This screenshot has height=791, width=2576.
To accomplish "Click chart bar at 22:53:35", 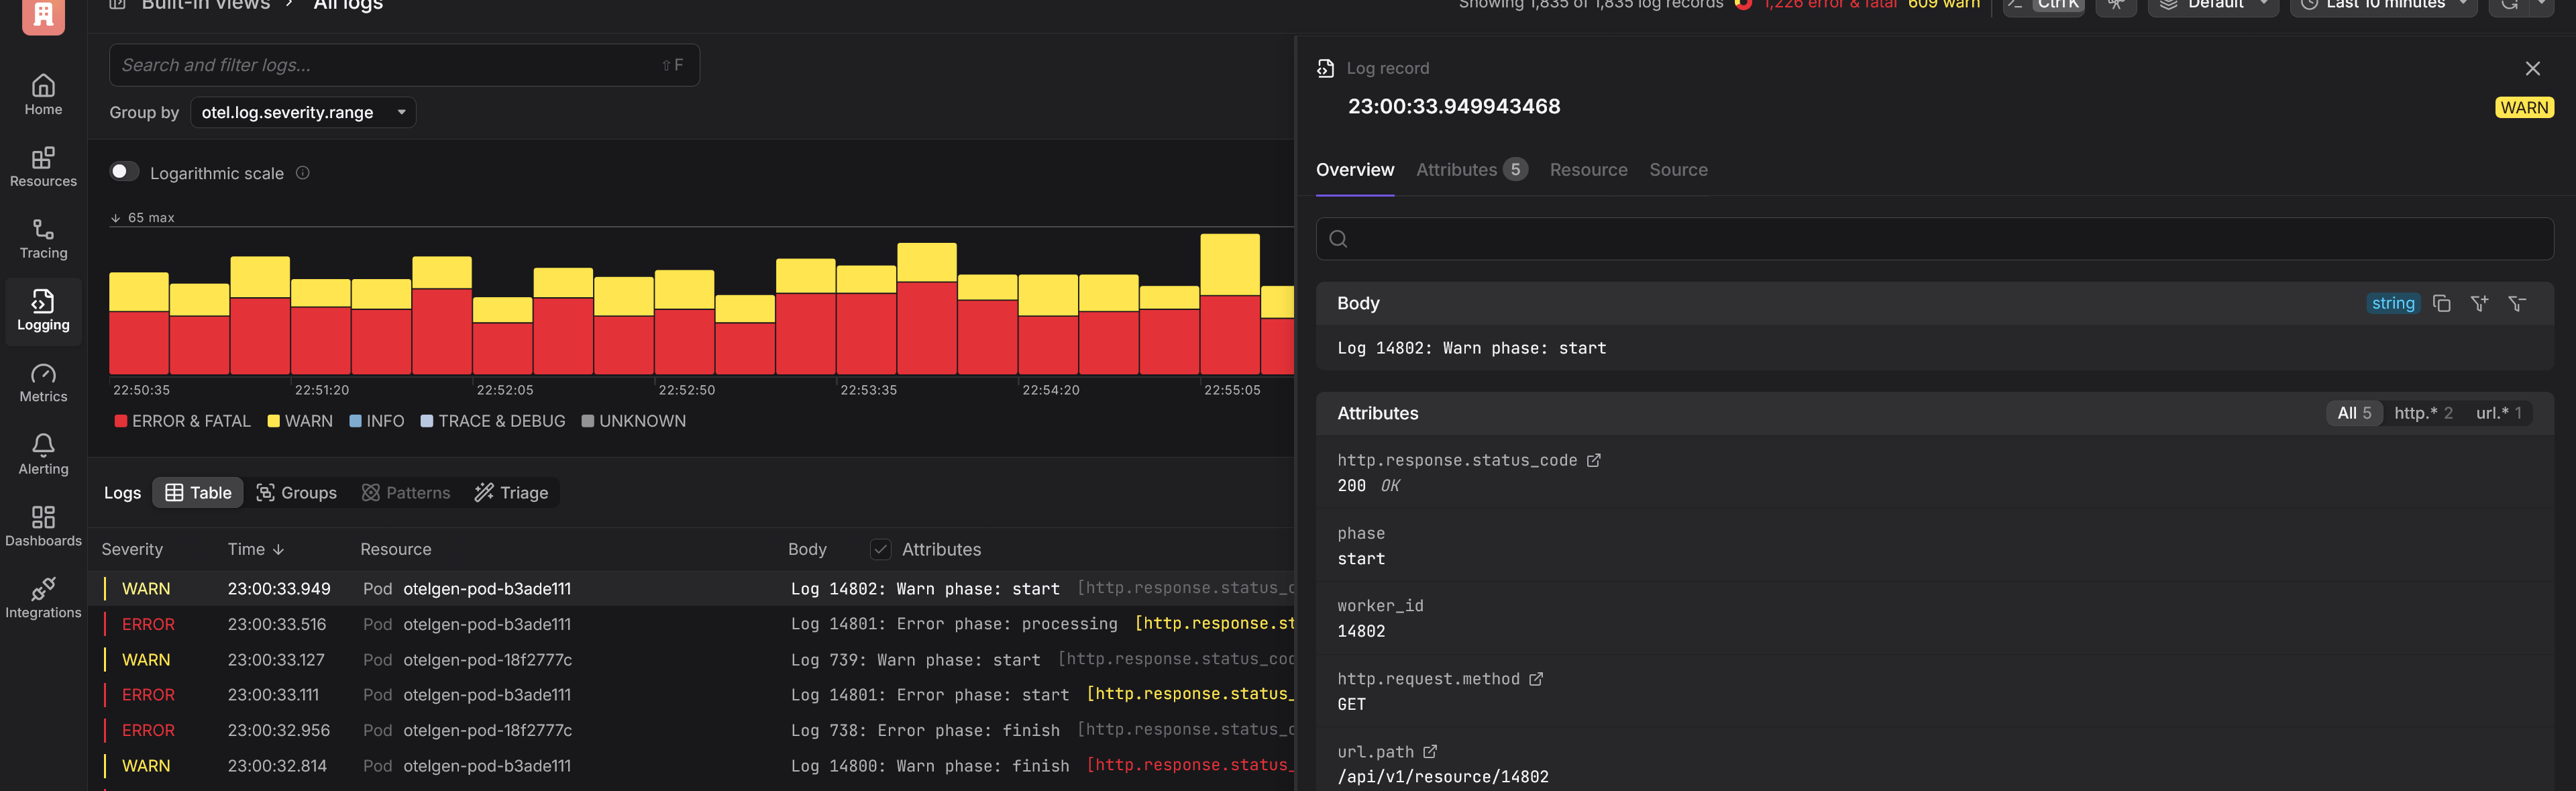I will (x=865, y=320).
